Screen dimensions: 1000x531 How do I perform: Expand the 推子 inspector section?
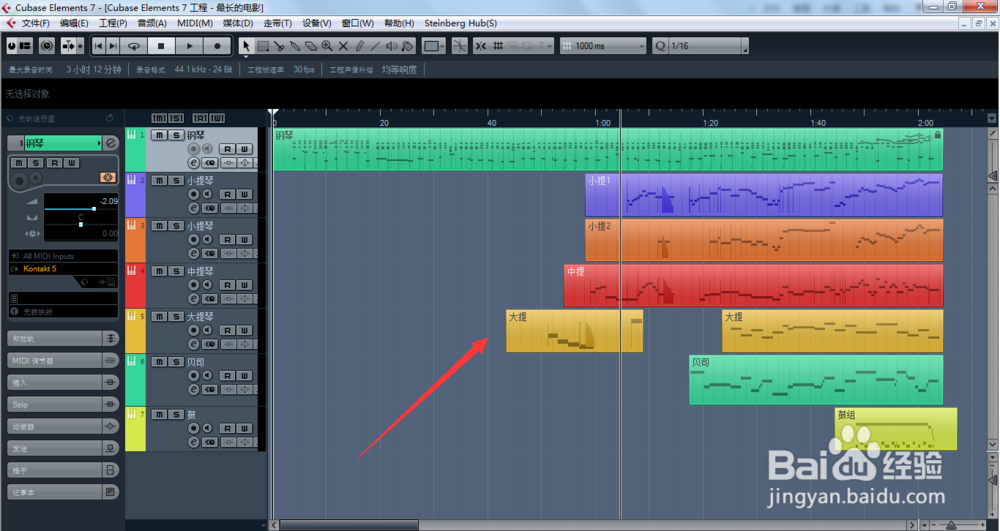[63, 470]
